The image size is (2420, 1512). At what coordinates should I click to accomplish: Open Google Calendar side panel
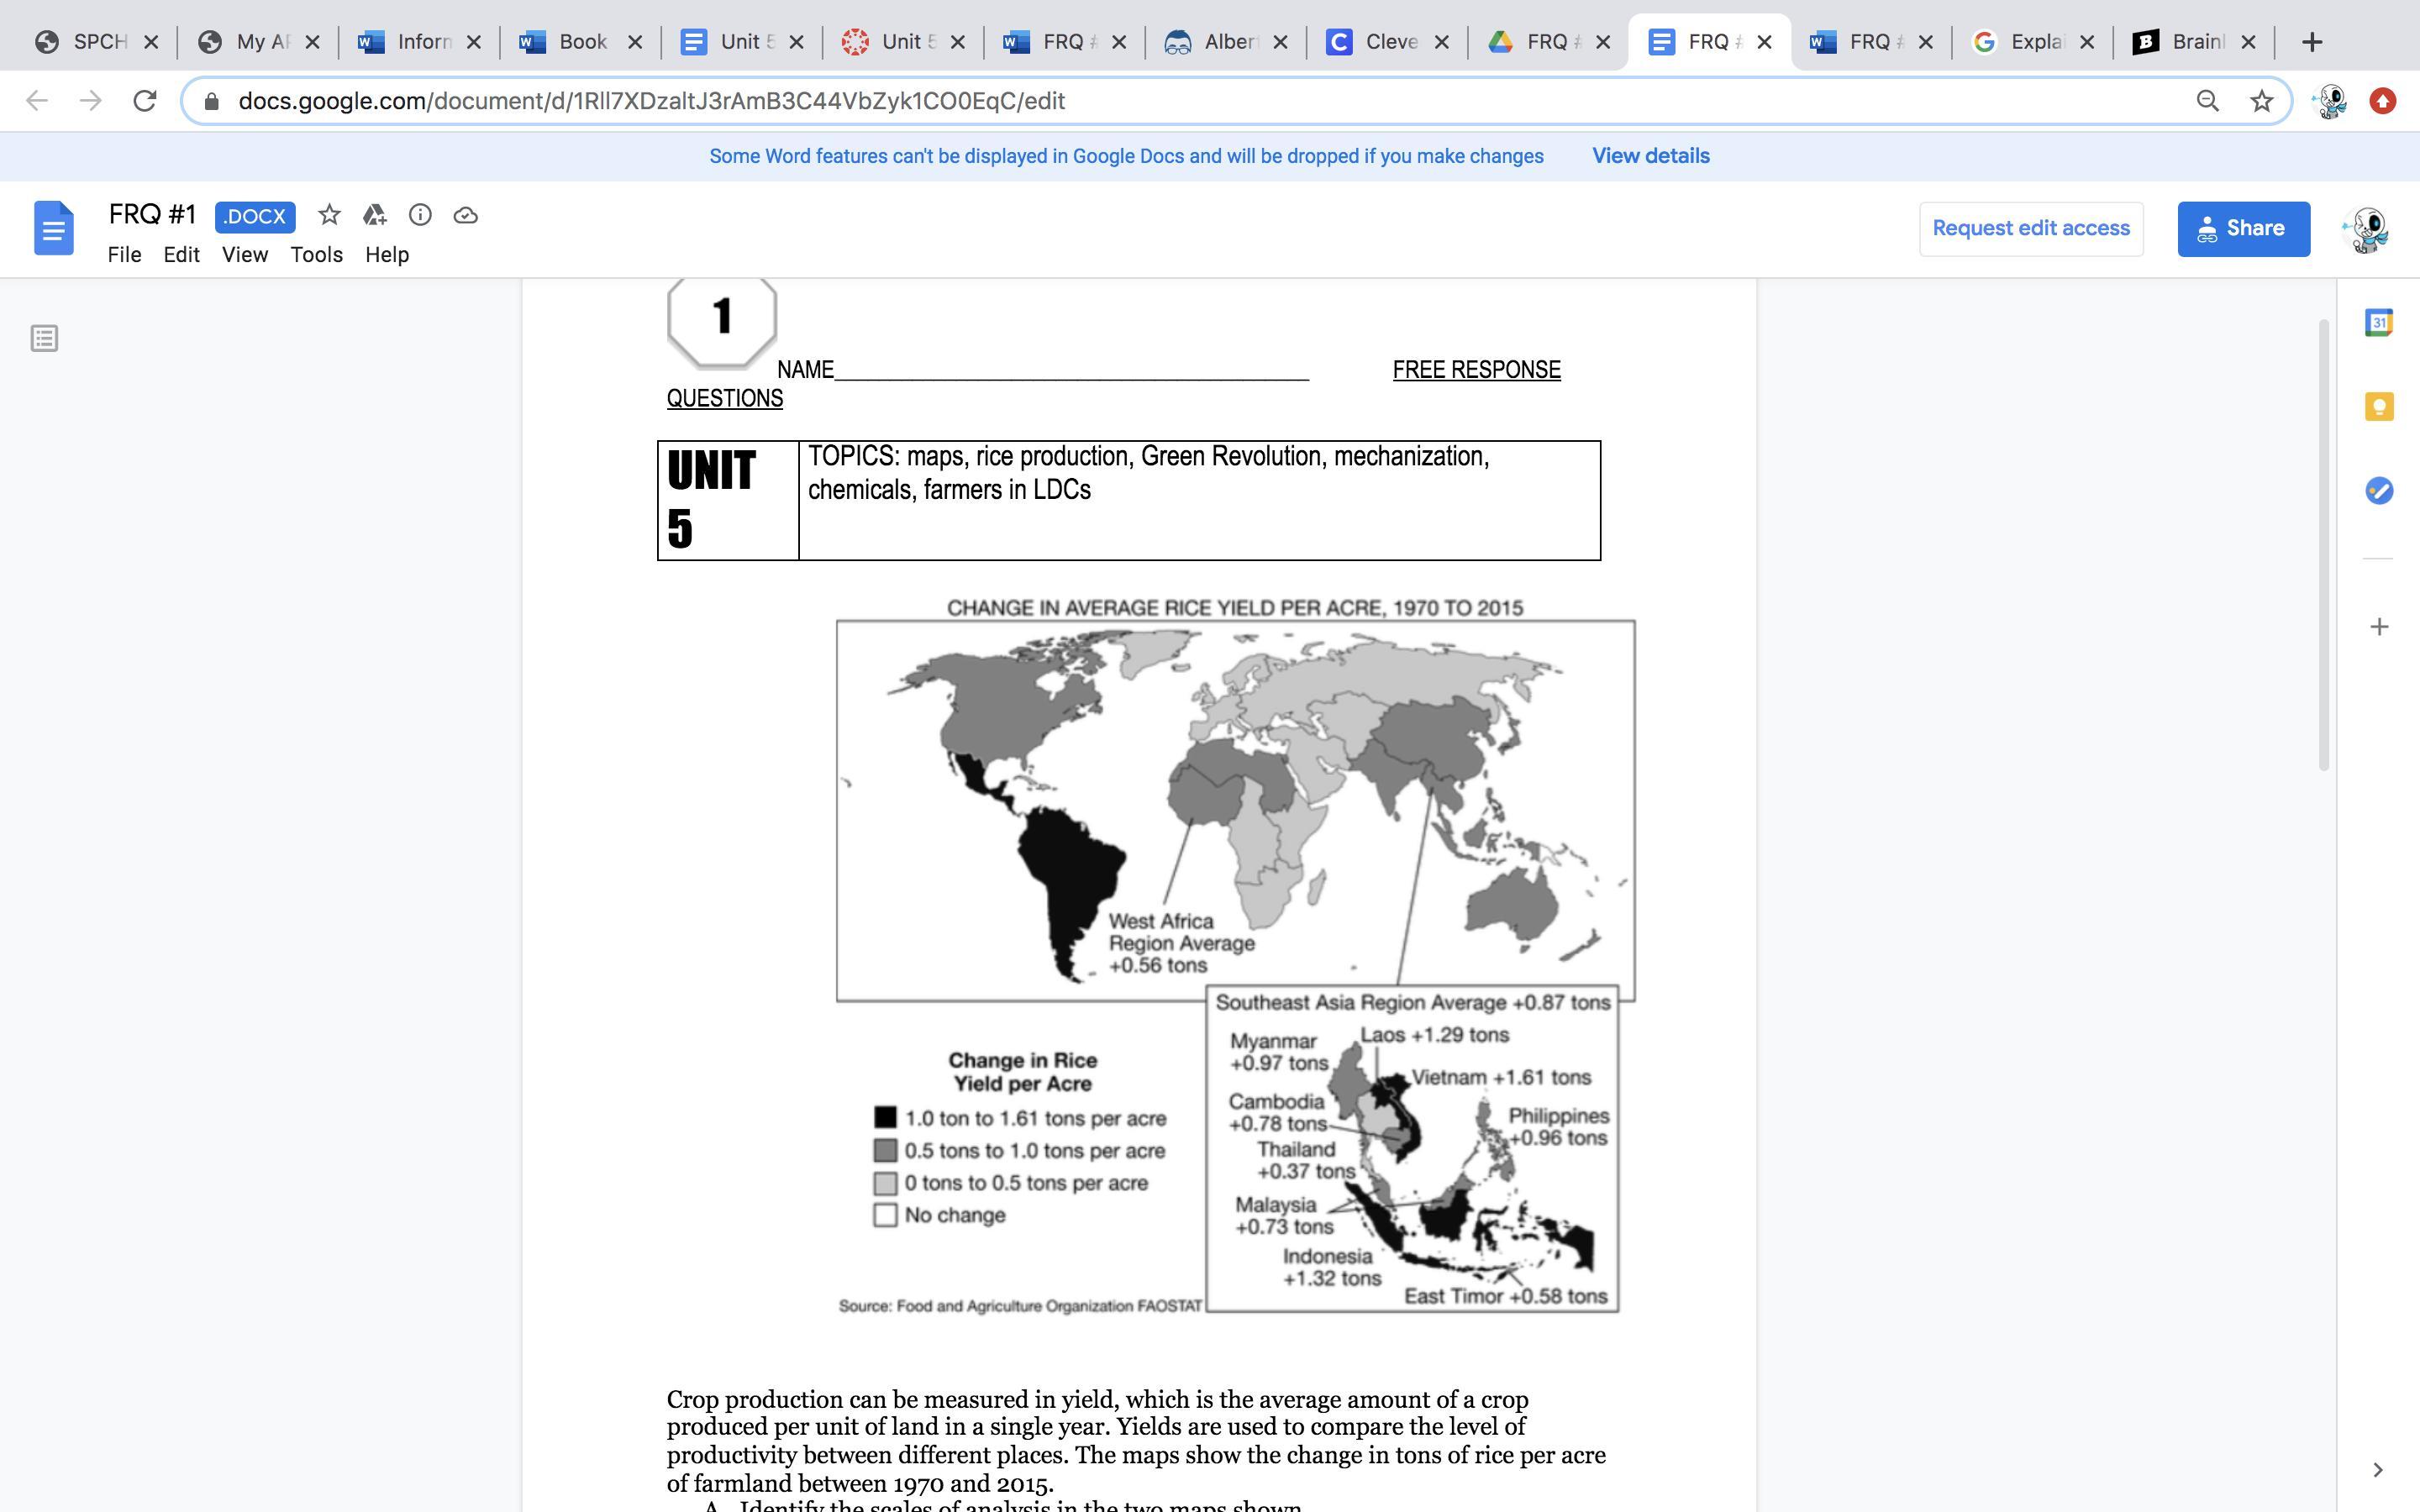pos(2379,323)
